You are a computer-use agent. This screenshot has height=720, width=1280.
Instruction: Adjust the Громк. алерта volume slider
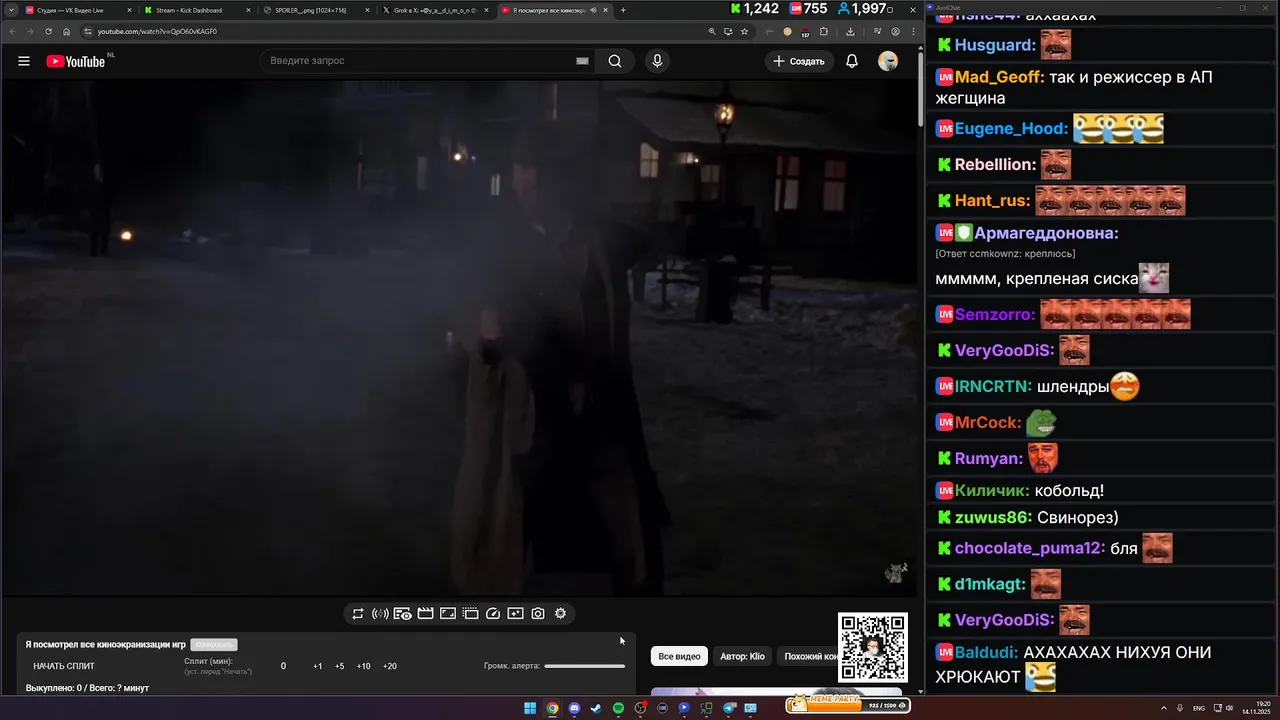pyautogui.click(x=585, y=666)
